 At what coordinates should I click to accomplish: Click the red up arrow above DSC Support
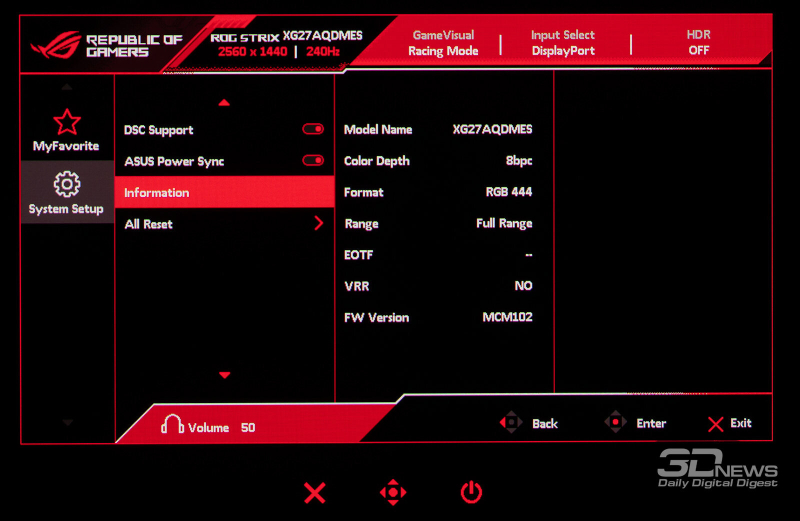224,103
